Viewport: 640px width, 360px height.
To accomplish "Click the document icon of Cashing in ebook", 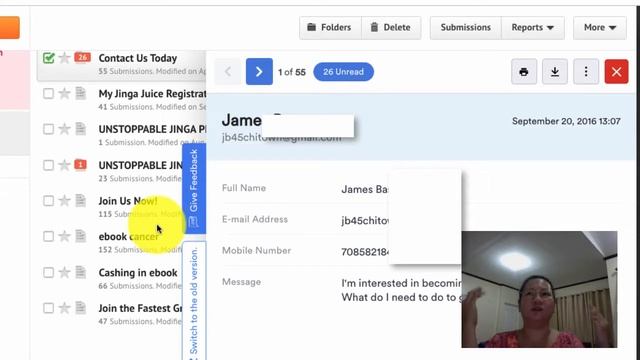I will pyautogui.click(x=80, y=272).
